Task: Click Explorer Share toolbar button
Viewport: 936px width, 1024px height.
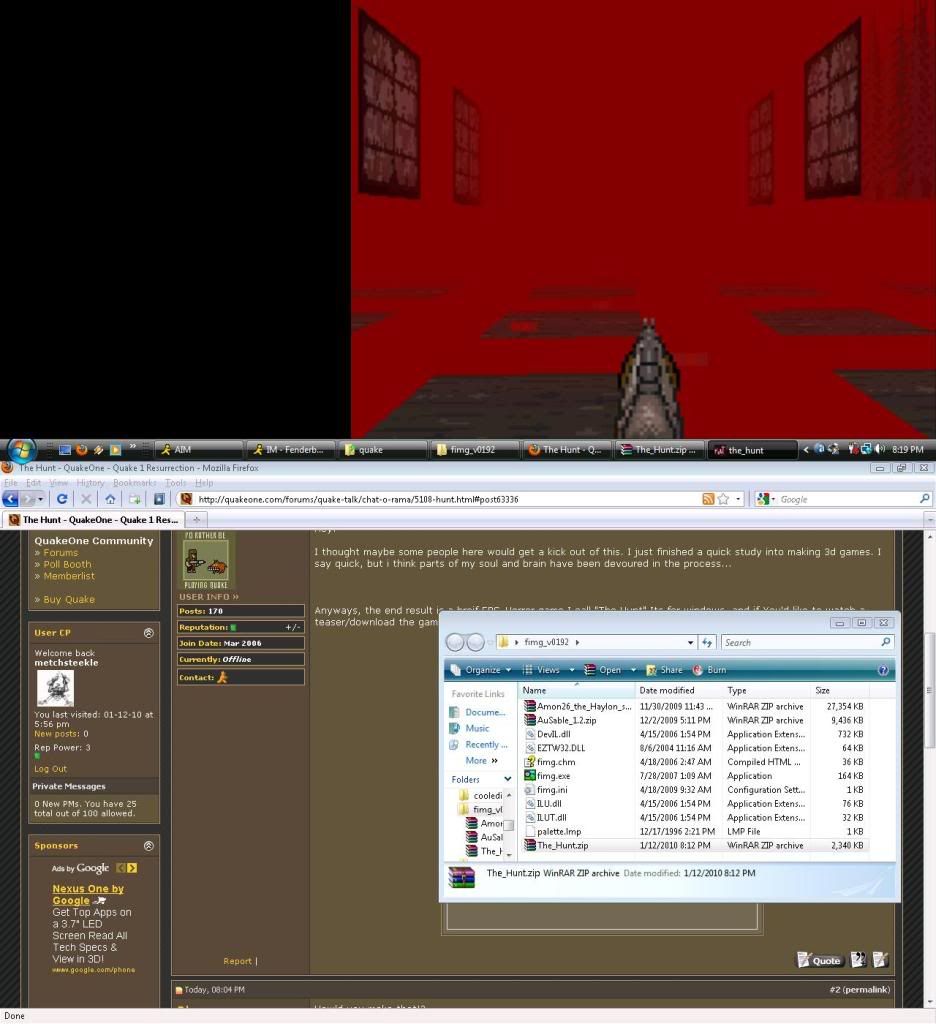Action: [664, 670]
